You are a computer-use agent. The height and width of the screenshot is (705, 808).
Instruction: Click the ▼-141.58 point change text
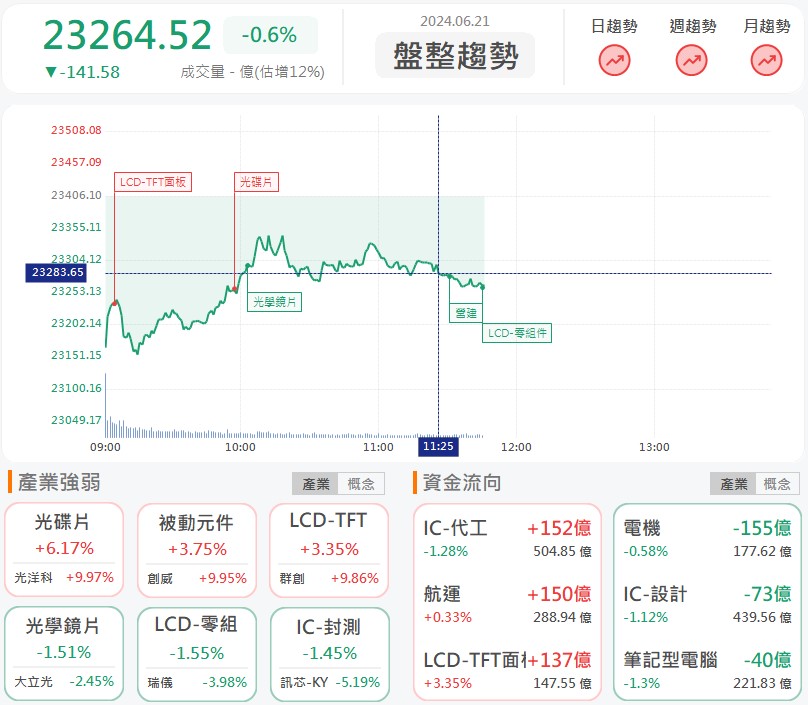(82, 72)
